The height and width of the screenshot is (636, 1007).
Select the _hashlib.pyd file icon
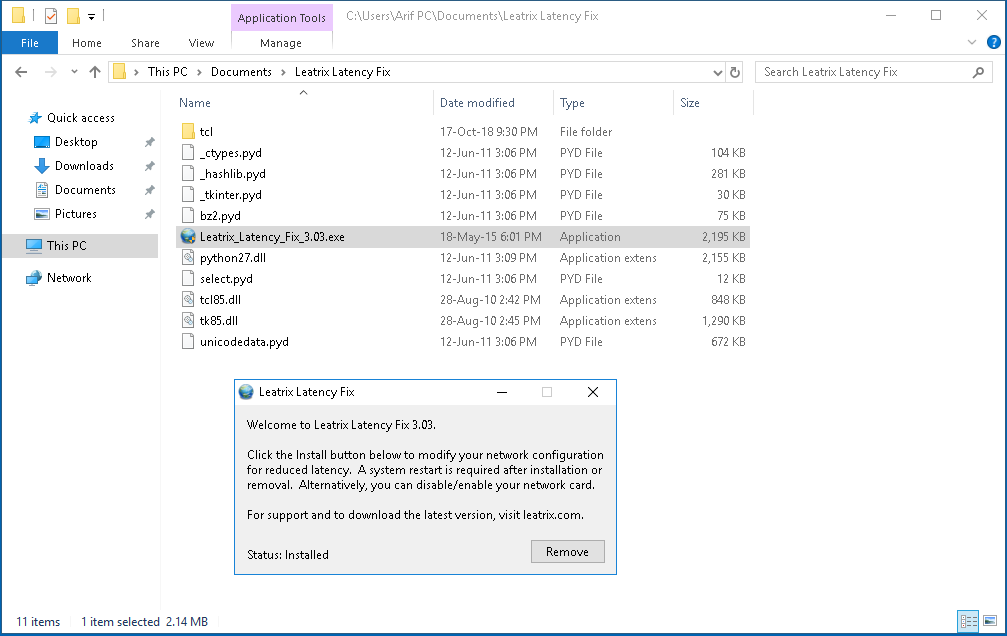[188, 173]
